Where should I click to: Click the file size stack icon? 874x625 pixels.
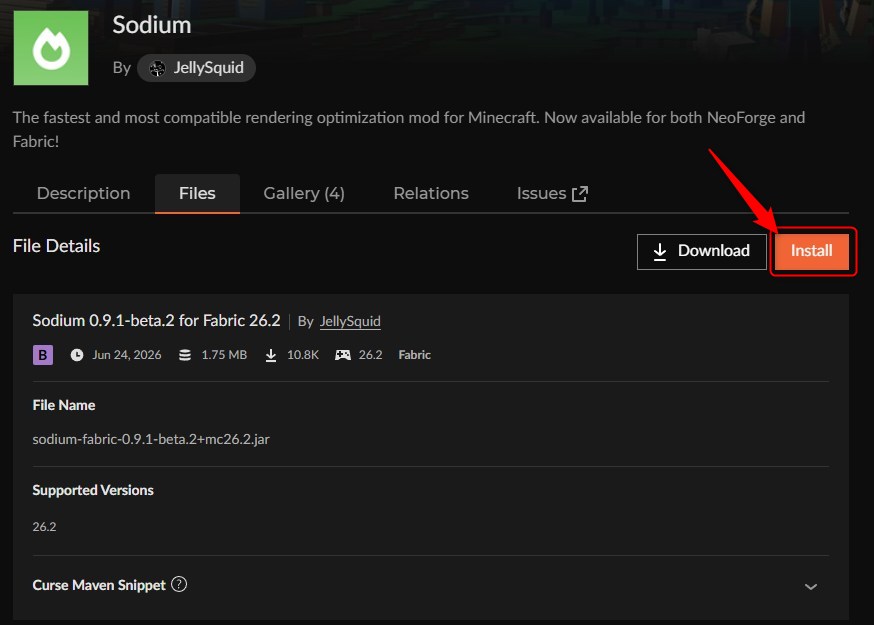(x=185, y=355)
